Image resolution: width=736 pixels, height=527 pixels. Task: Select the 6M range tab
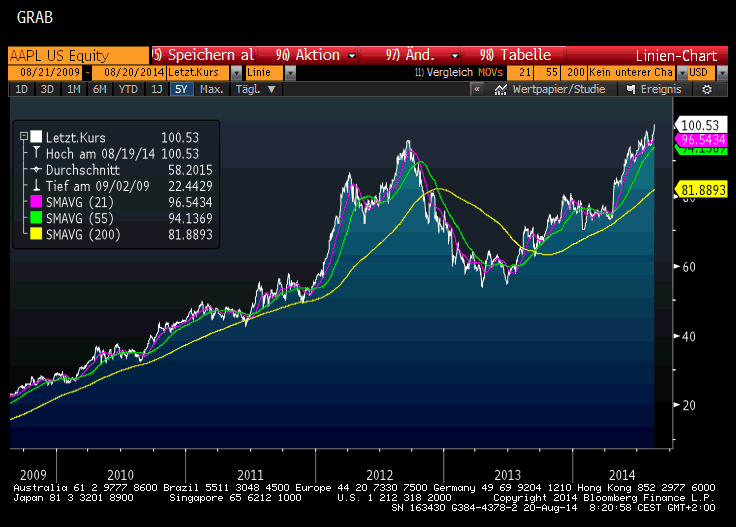tap(100, 89)
